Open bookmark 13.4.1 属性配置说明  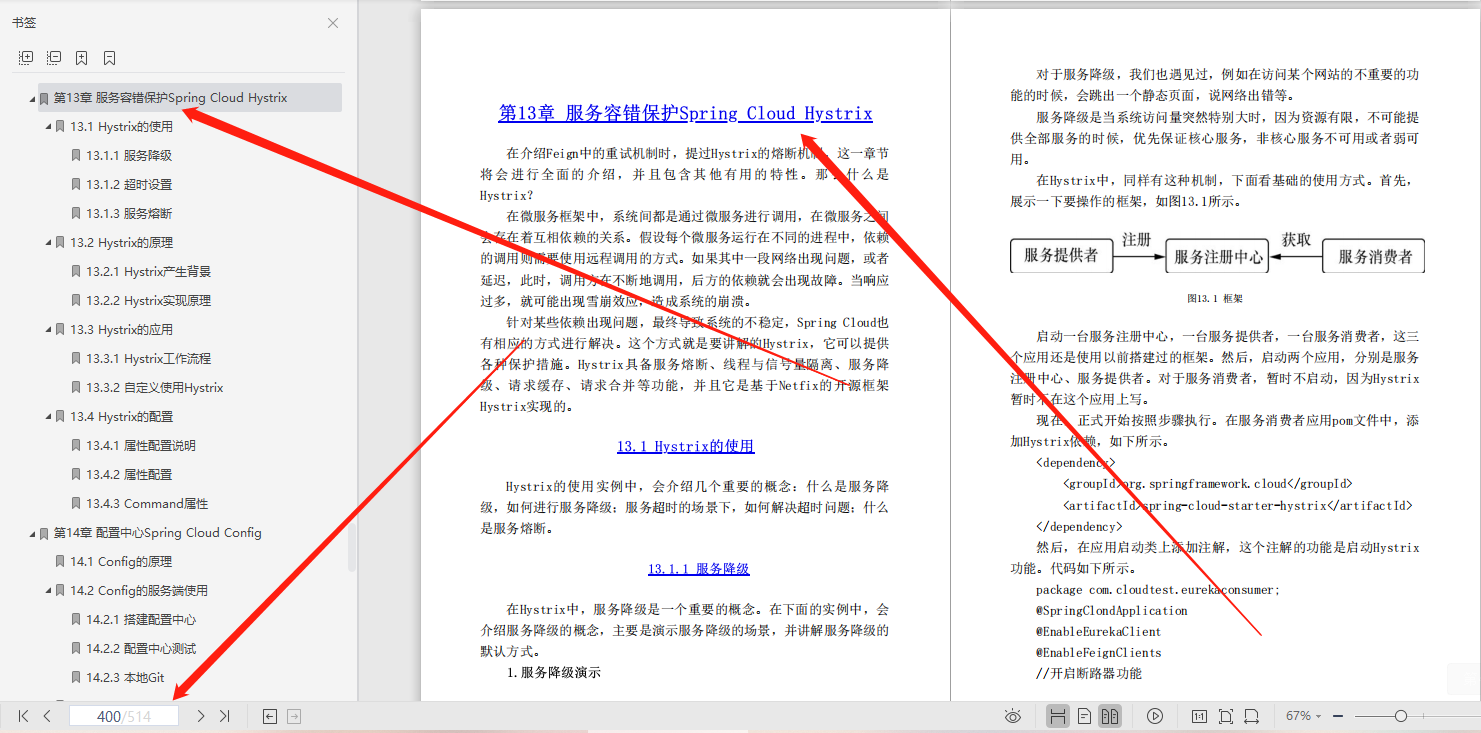(141, 446)
